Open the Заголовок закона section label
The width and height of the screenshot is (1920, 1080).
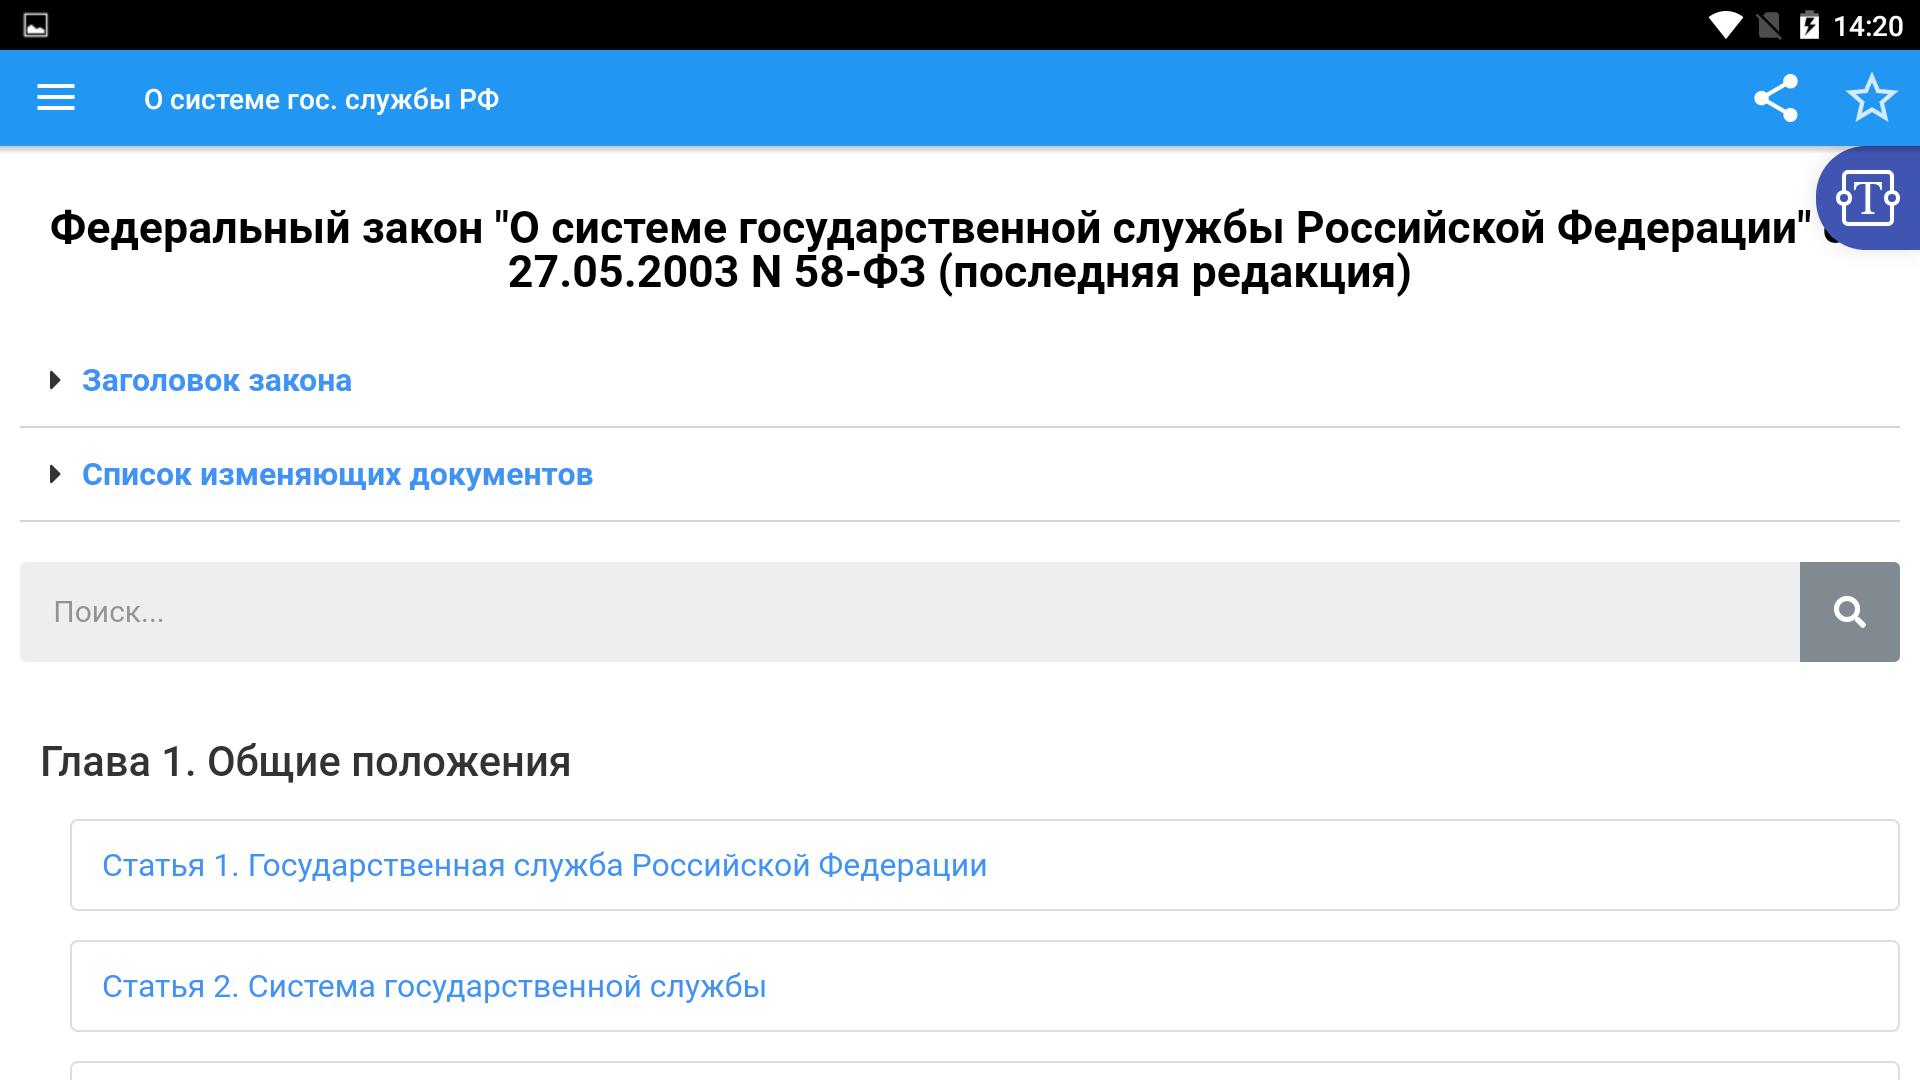pos(217,380)
